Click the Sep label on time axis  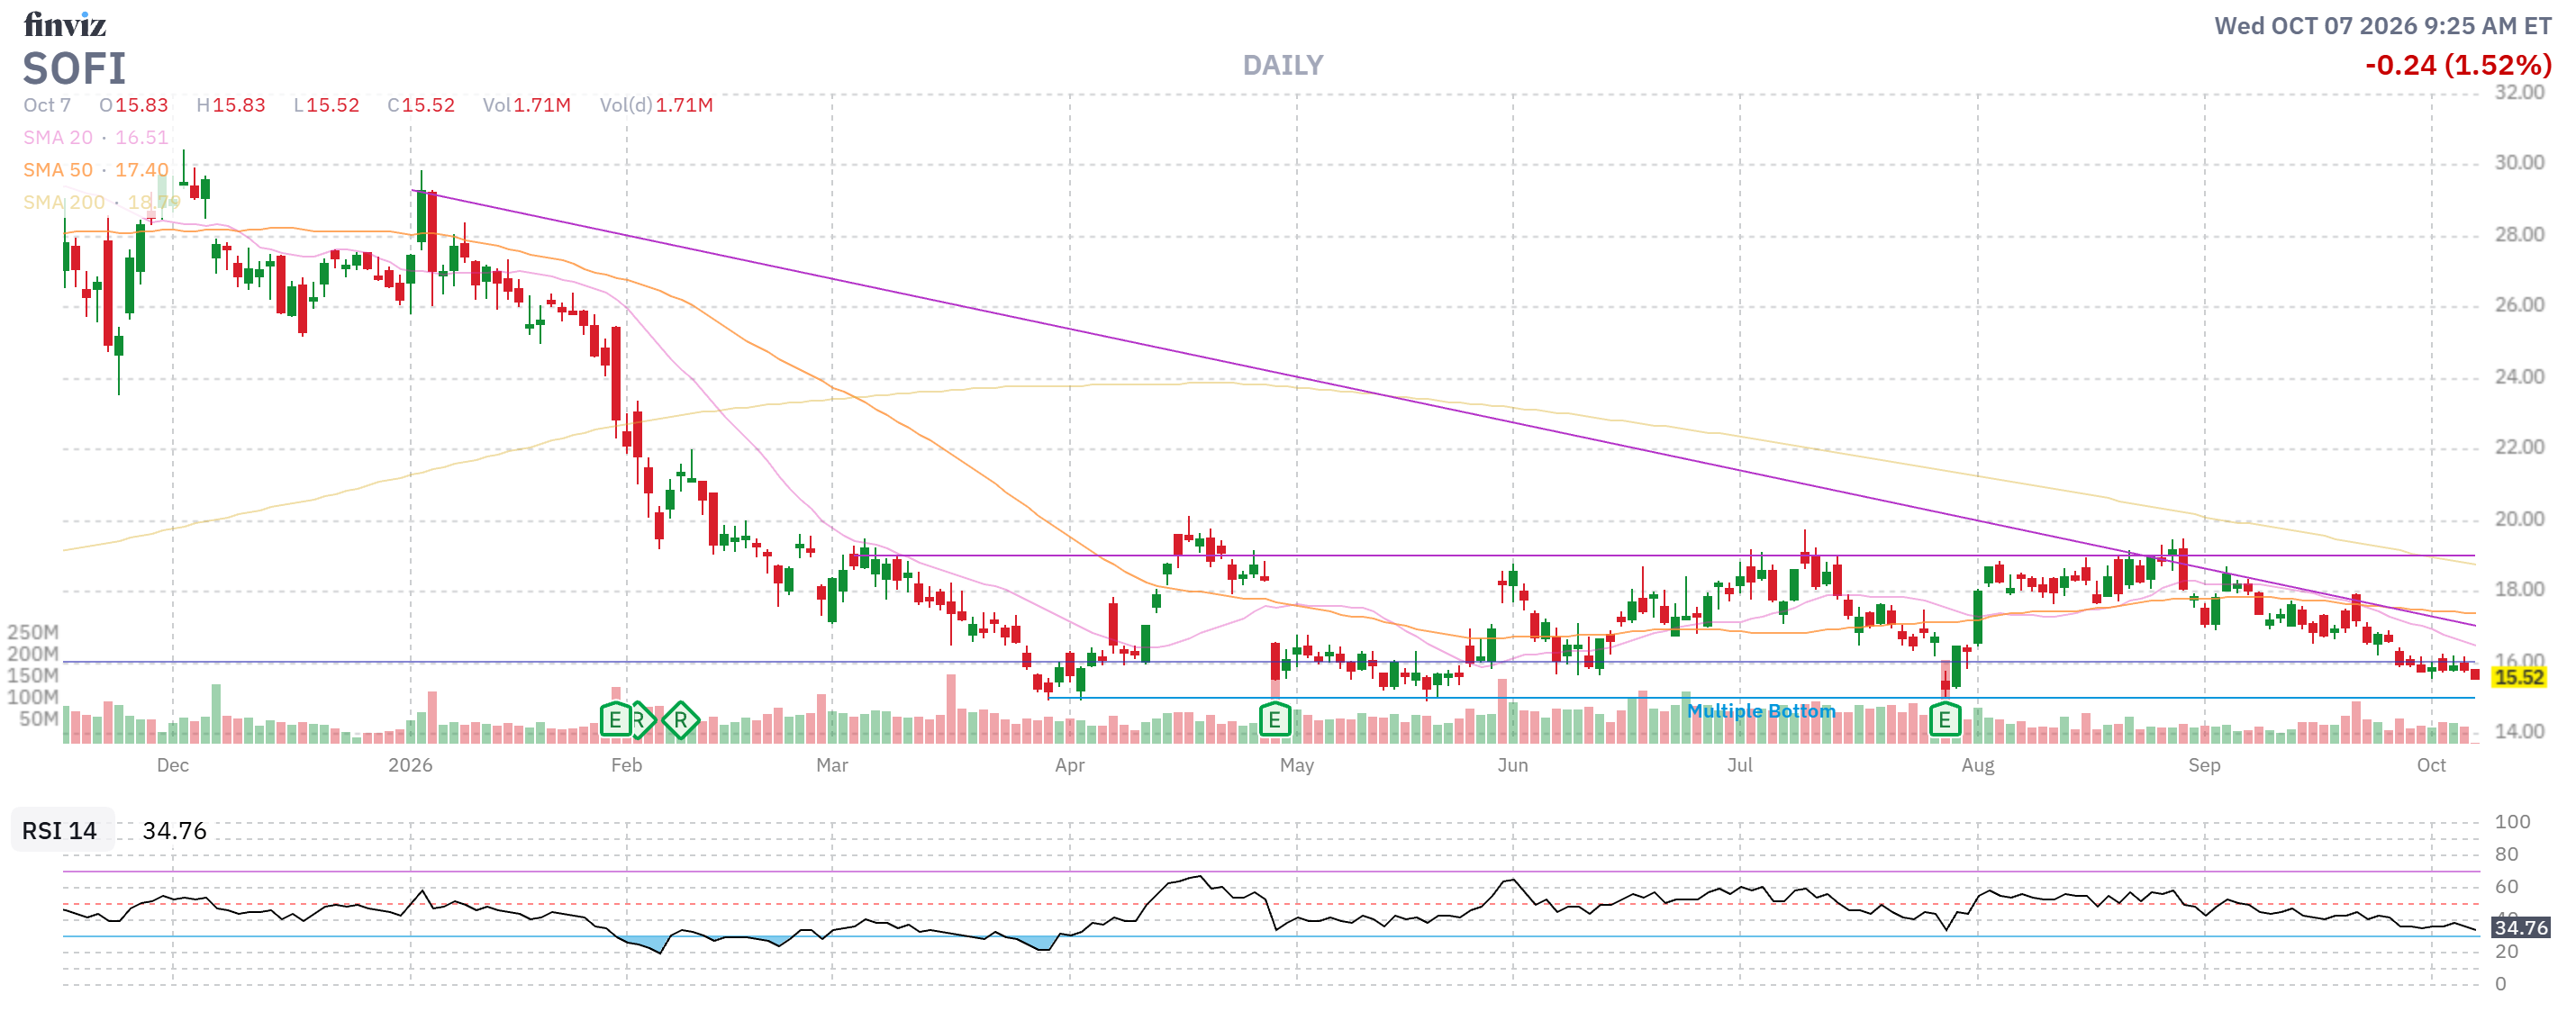tap(2204, 766)
